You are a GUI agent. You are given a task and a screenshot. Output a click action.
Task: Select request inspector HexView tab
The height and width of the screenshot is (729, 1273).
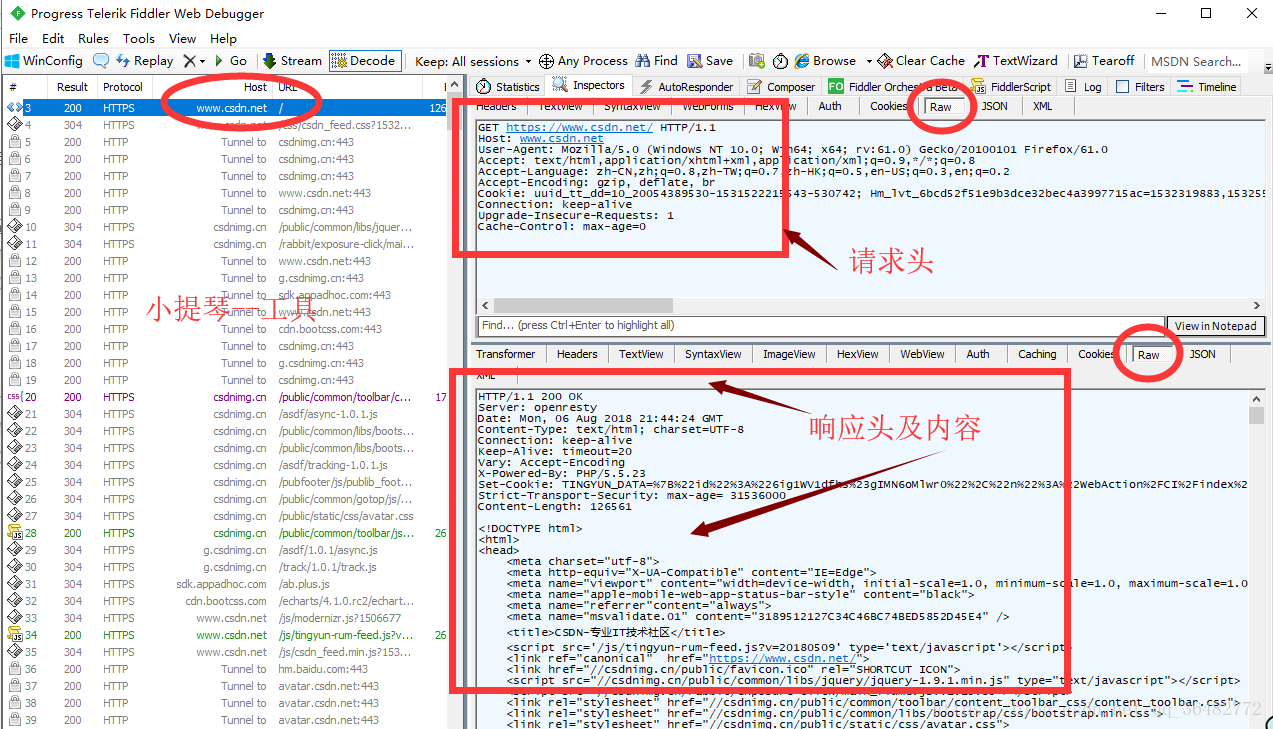click(x=775, y=106)
